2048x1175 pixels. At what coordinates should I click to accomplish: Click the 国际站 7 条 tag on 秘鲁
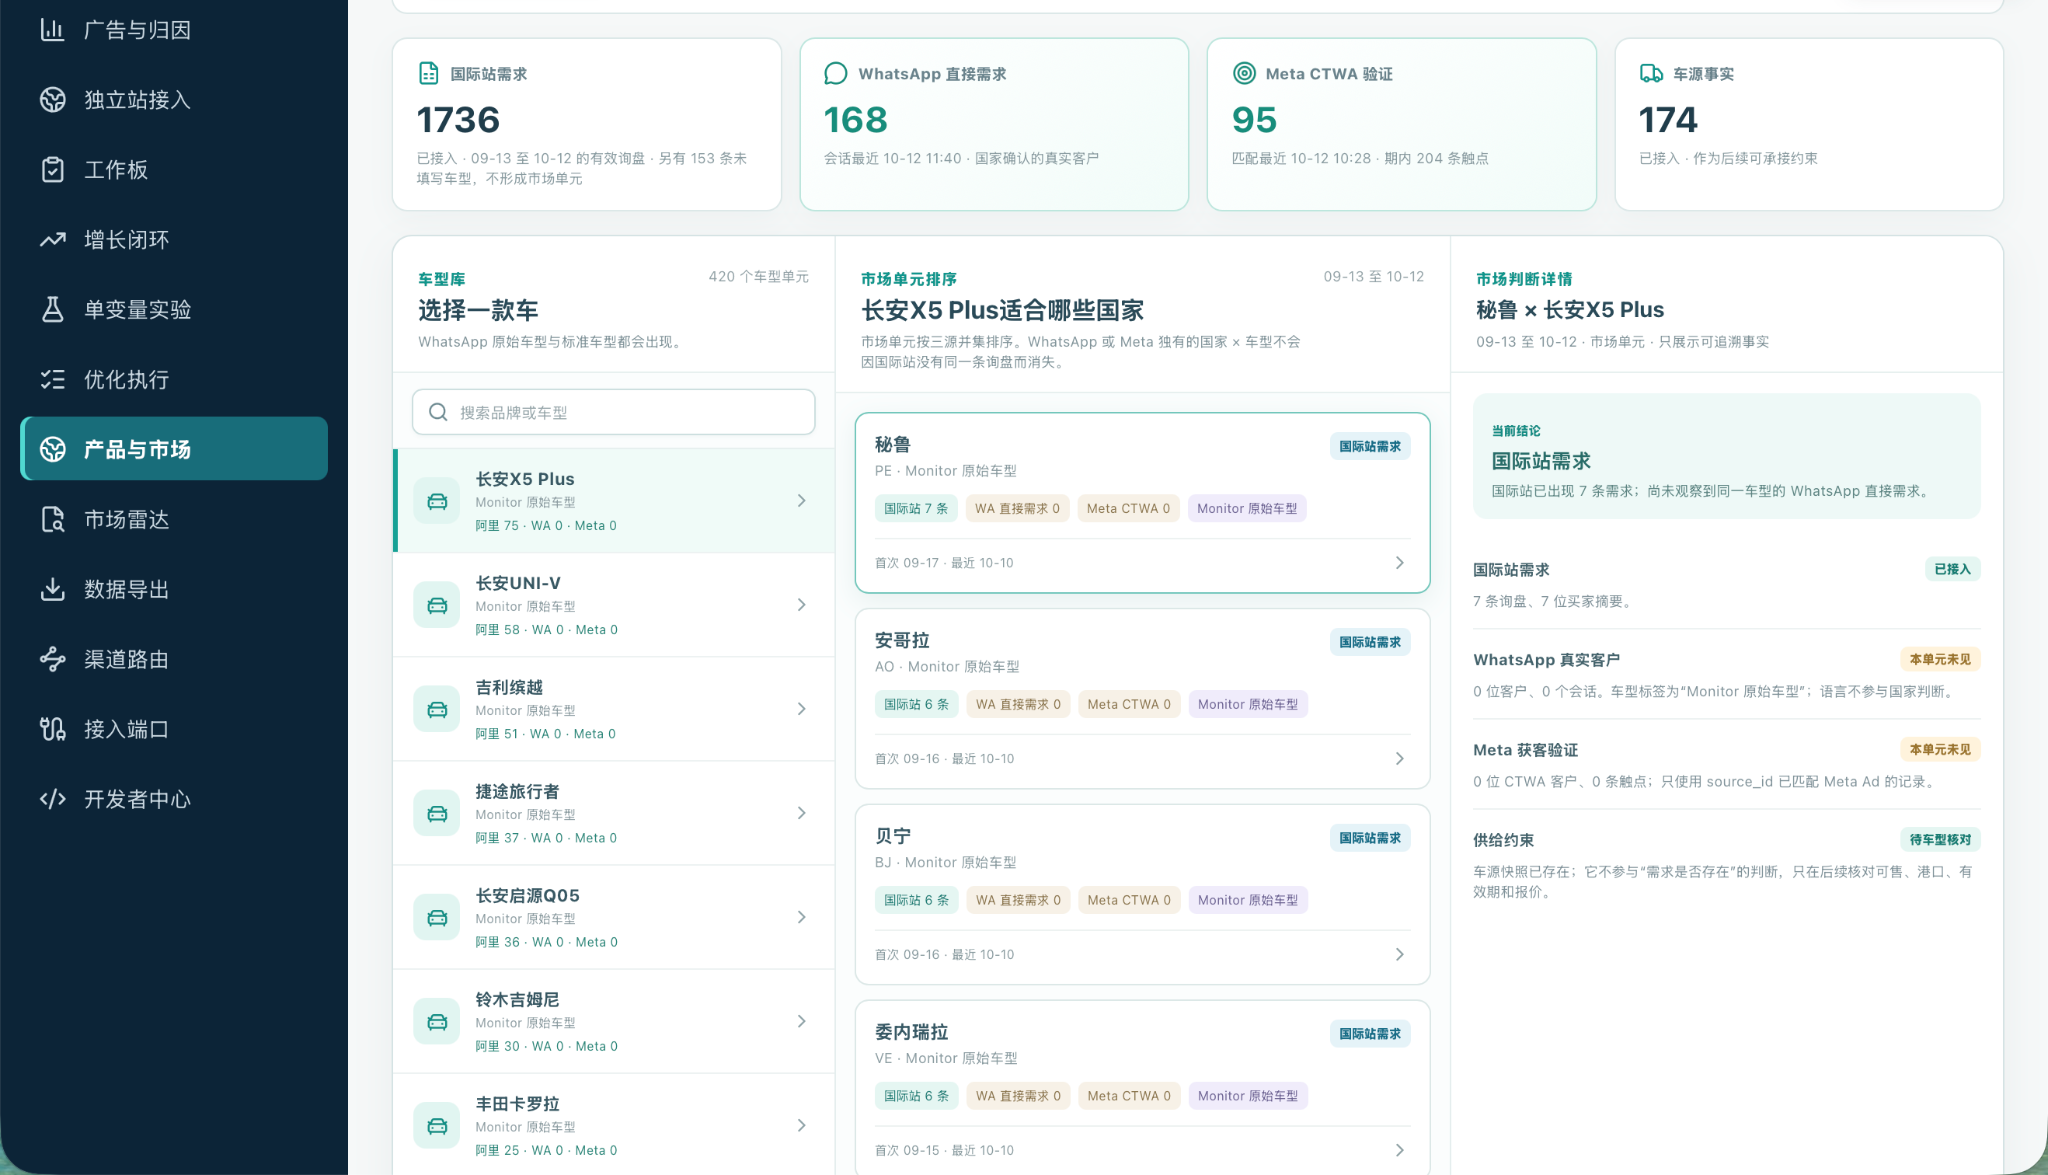point(916,508)
